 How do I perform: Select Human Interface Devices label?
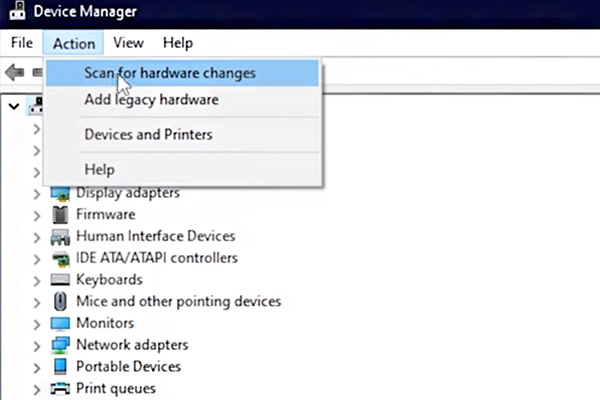155,236
